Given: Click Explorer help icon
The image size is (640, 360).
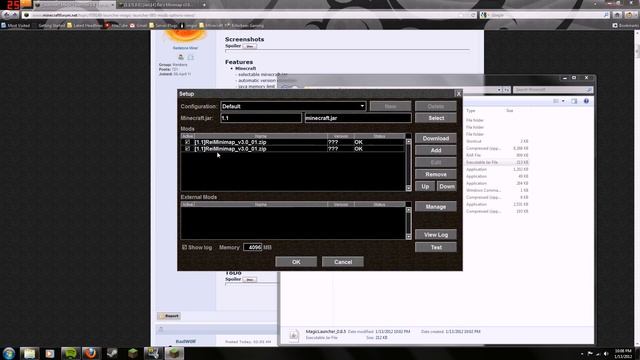Looking at the screenshot, I should 586,101.
